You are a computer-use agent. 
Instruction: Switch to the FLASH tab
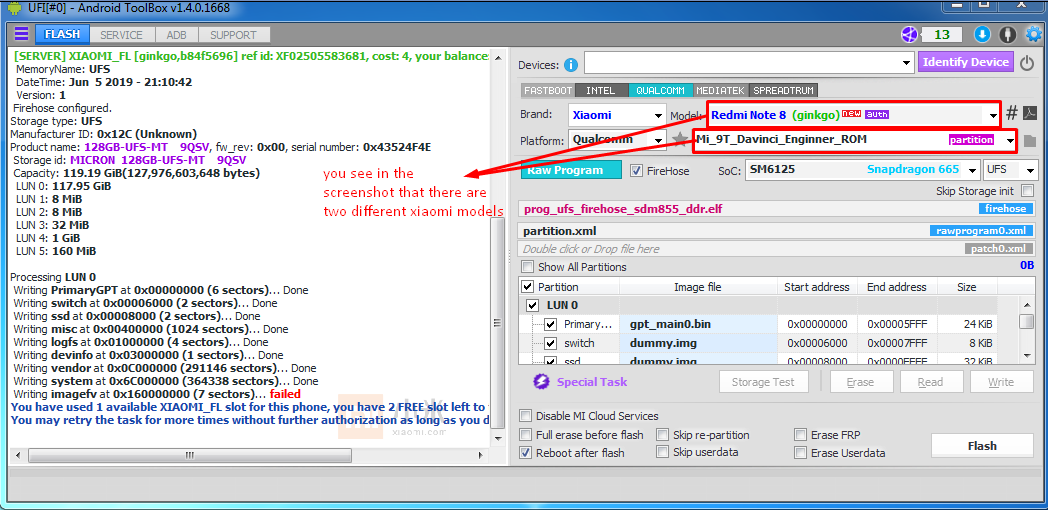click(62, 35)
